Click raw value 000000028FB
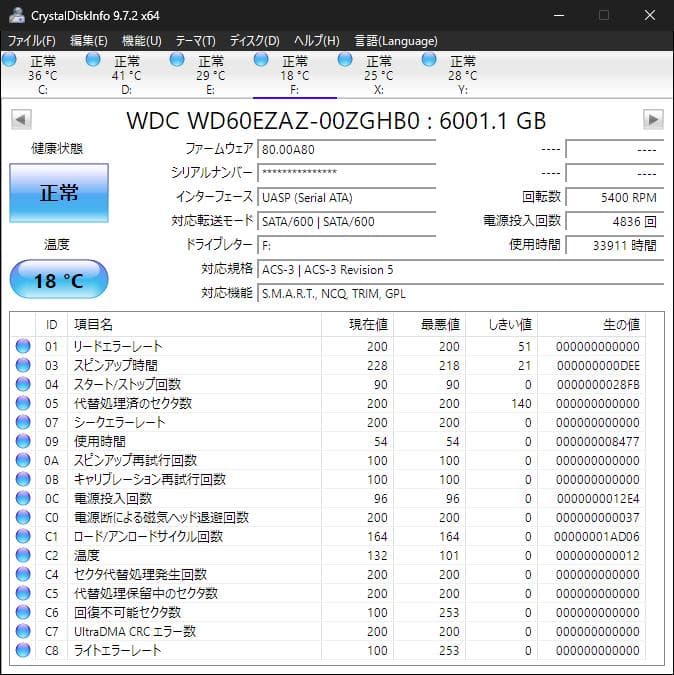Screen dimensions: 674x675 598,384
